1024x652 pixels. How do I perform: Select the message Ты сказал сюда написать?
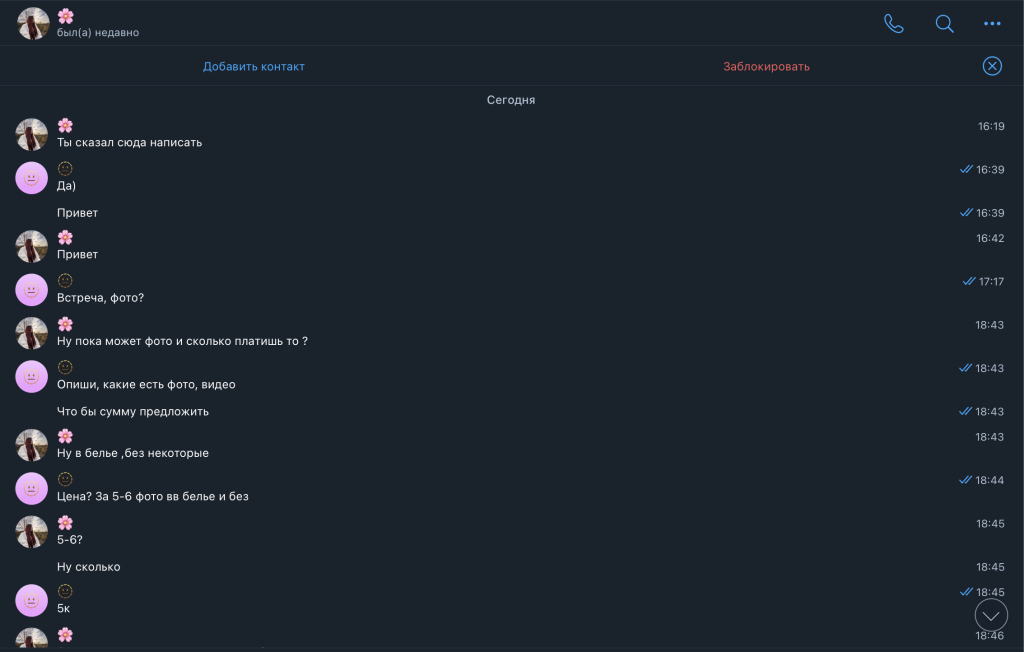130,142
